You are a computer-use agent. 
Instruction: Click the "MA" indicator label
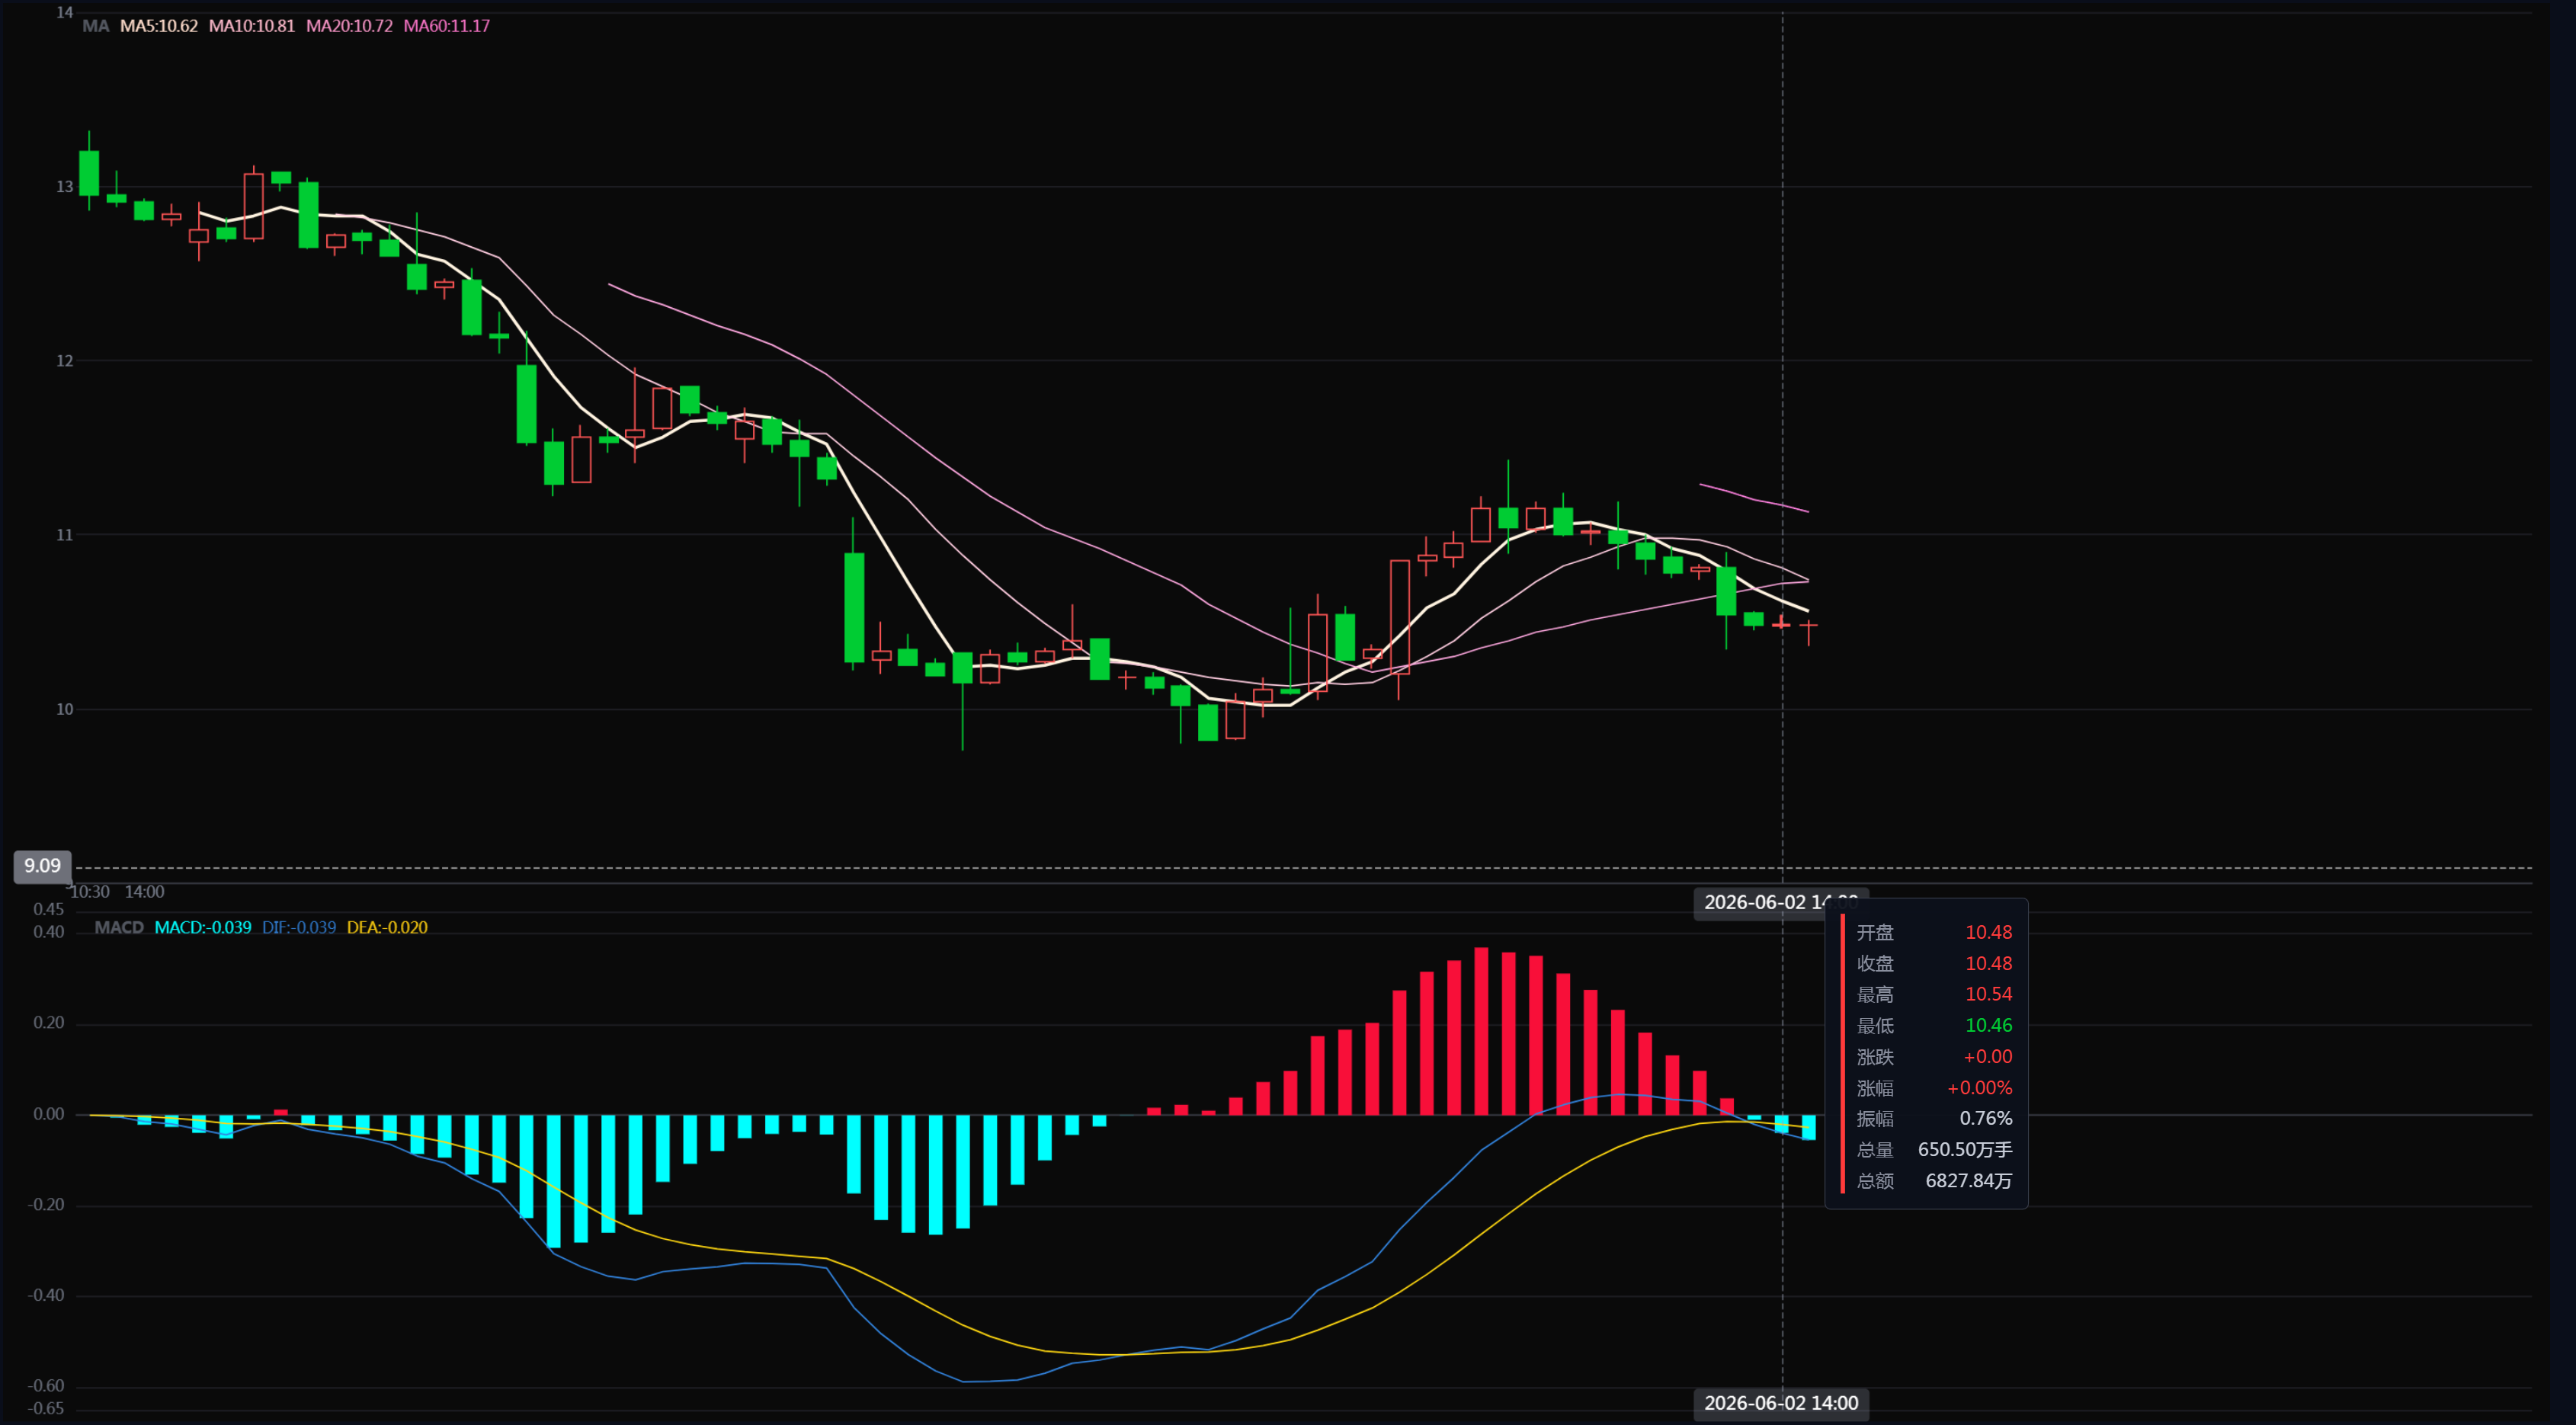tap(95, 26)
